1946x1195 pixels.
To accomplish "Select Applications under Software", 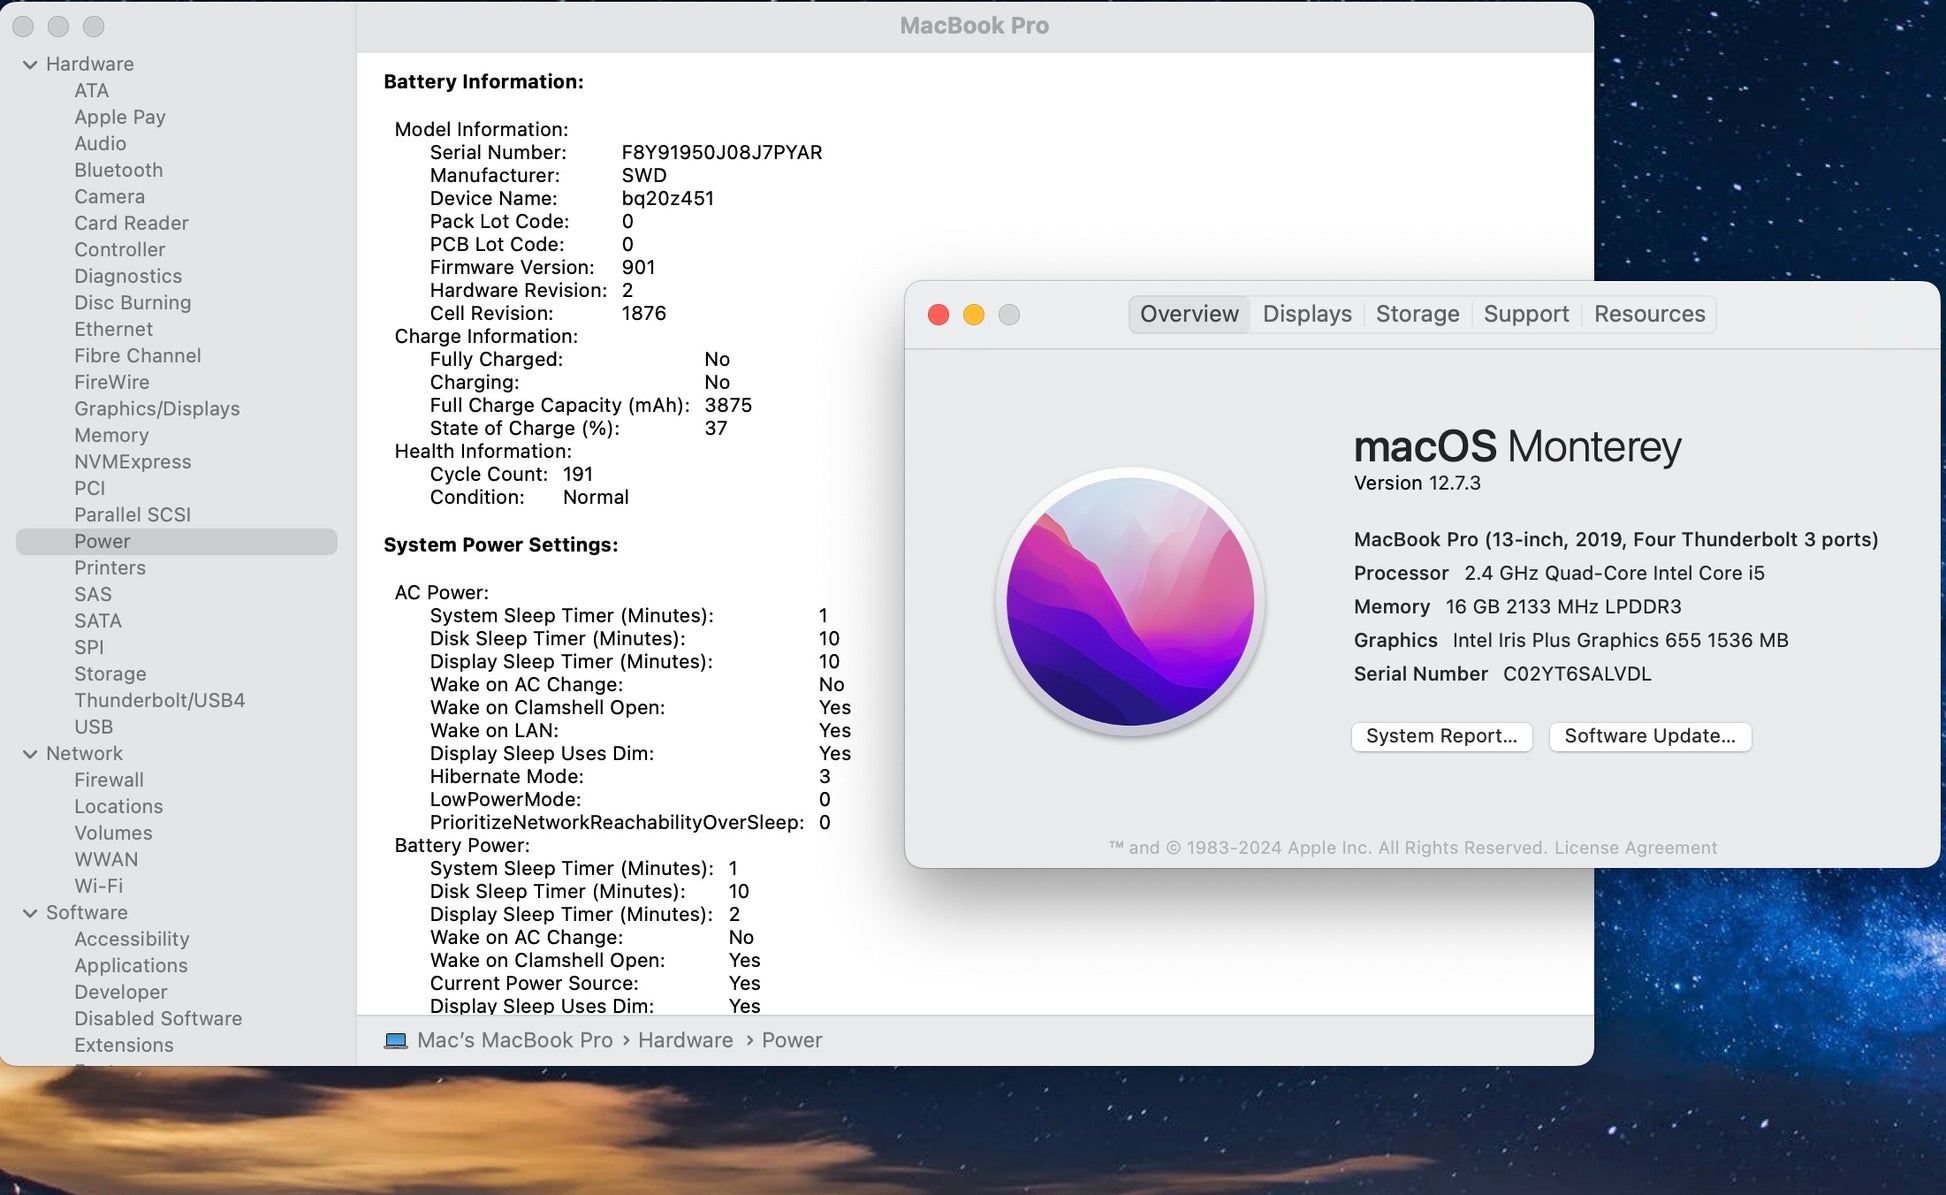I will (131, 966).
